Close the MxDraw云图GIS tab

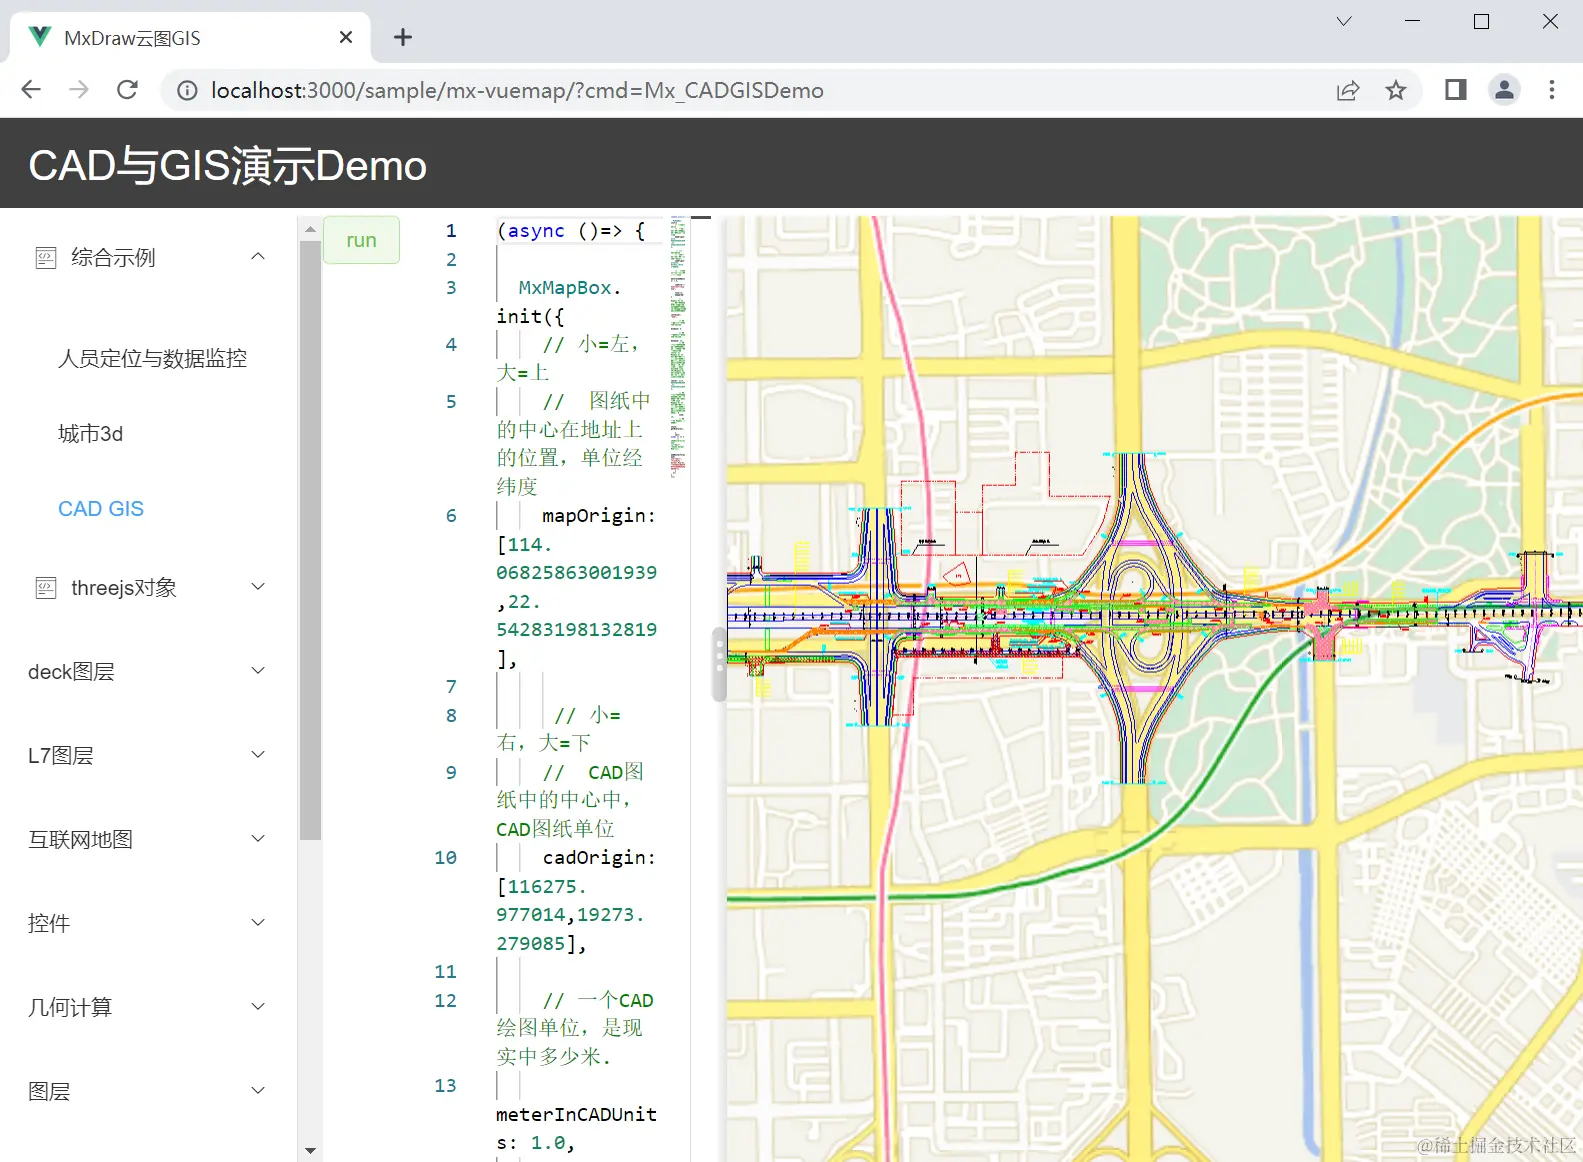tap(346, 37)
